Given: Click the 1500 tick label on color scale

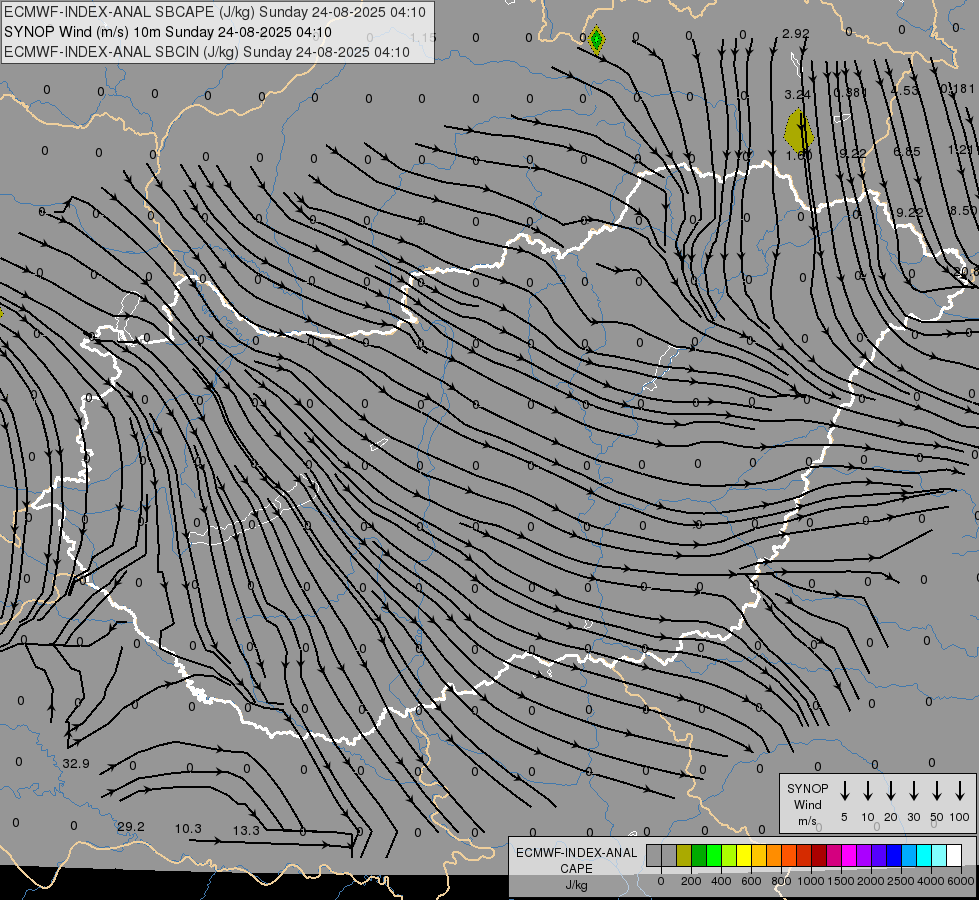Looking at the screenshot, I should (x=841, y=881).
